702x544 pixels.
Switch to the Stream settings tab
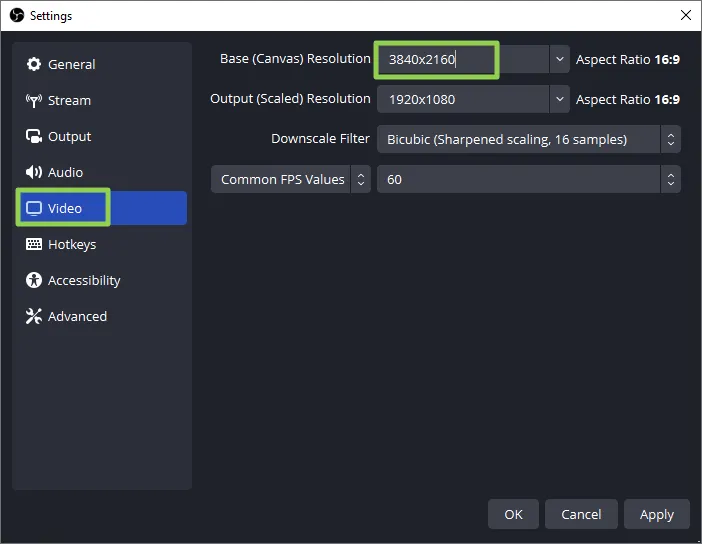pyautogui.click(x=69, y=100)
